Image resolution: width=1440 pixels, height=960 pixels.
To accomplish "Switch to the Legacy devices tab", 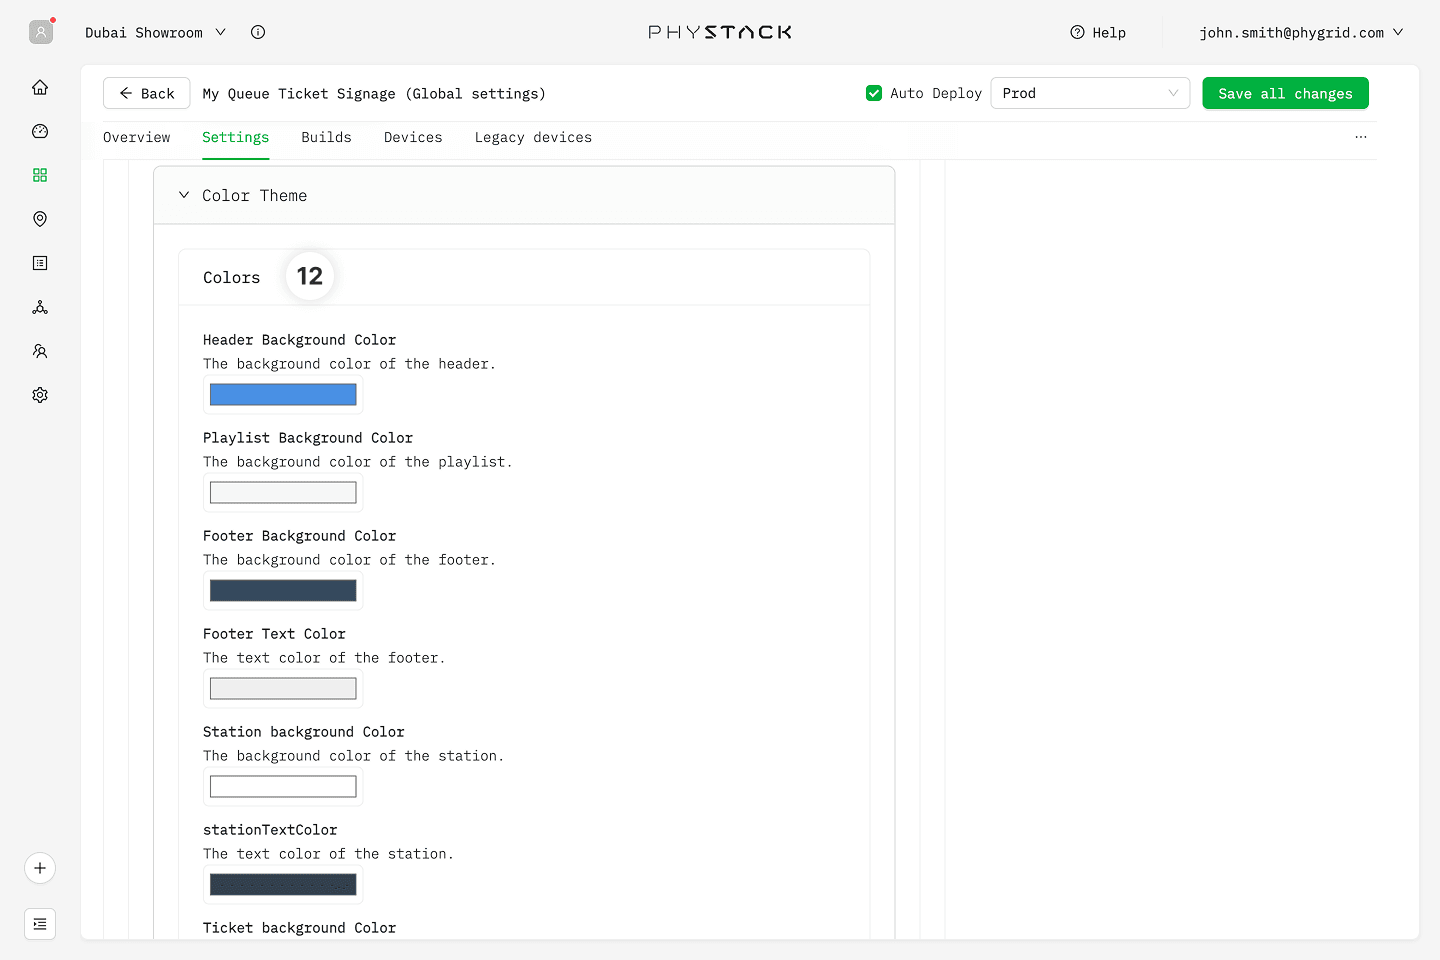I will tap(533, 138).
